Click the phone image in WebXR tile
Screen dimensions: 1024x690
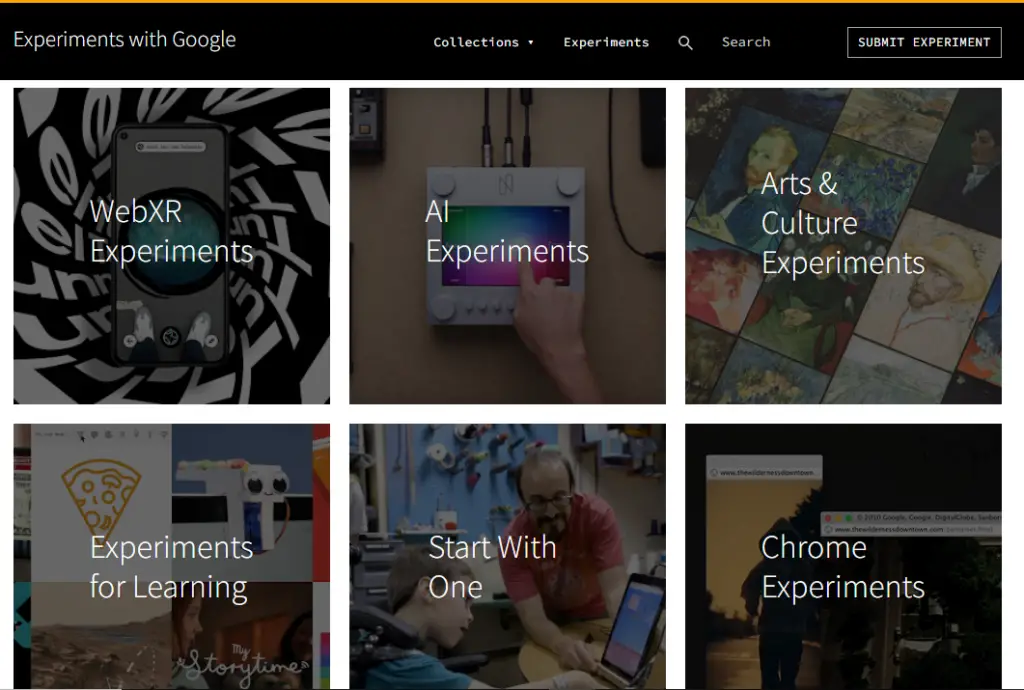pos(171,243)
